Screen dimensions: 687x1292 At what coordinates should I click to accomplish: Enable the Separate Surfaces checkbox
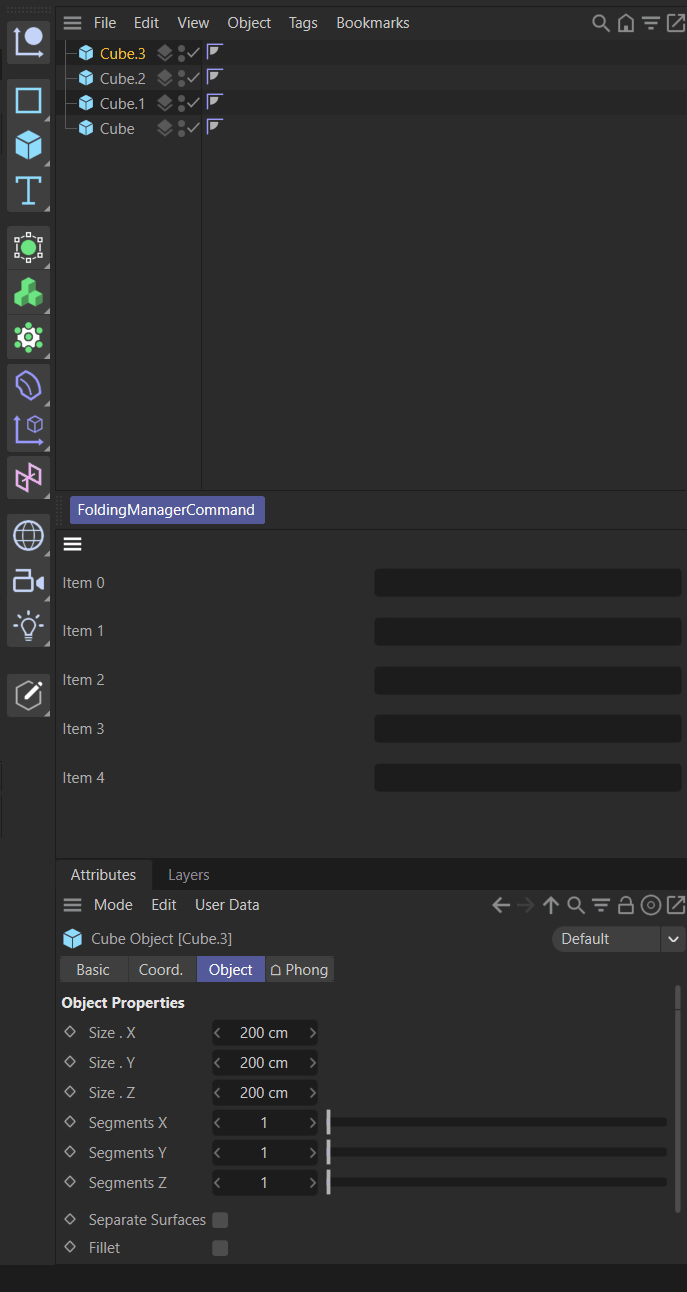220,1220
